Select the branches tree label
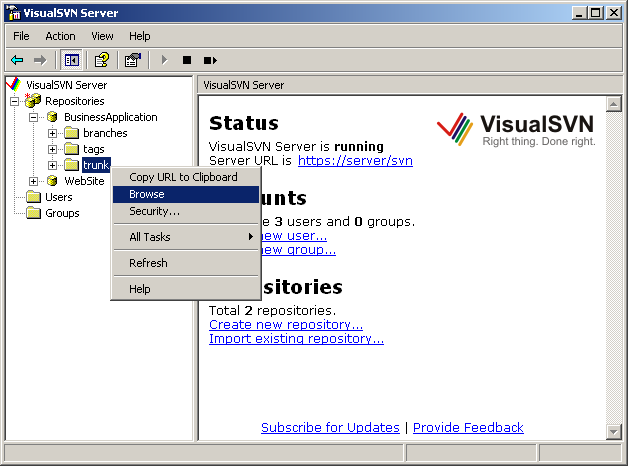Image resolution: width=628 pixels, height=466 pixels. (x=105, y=133)
